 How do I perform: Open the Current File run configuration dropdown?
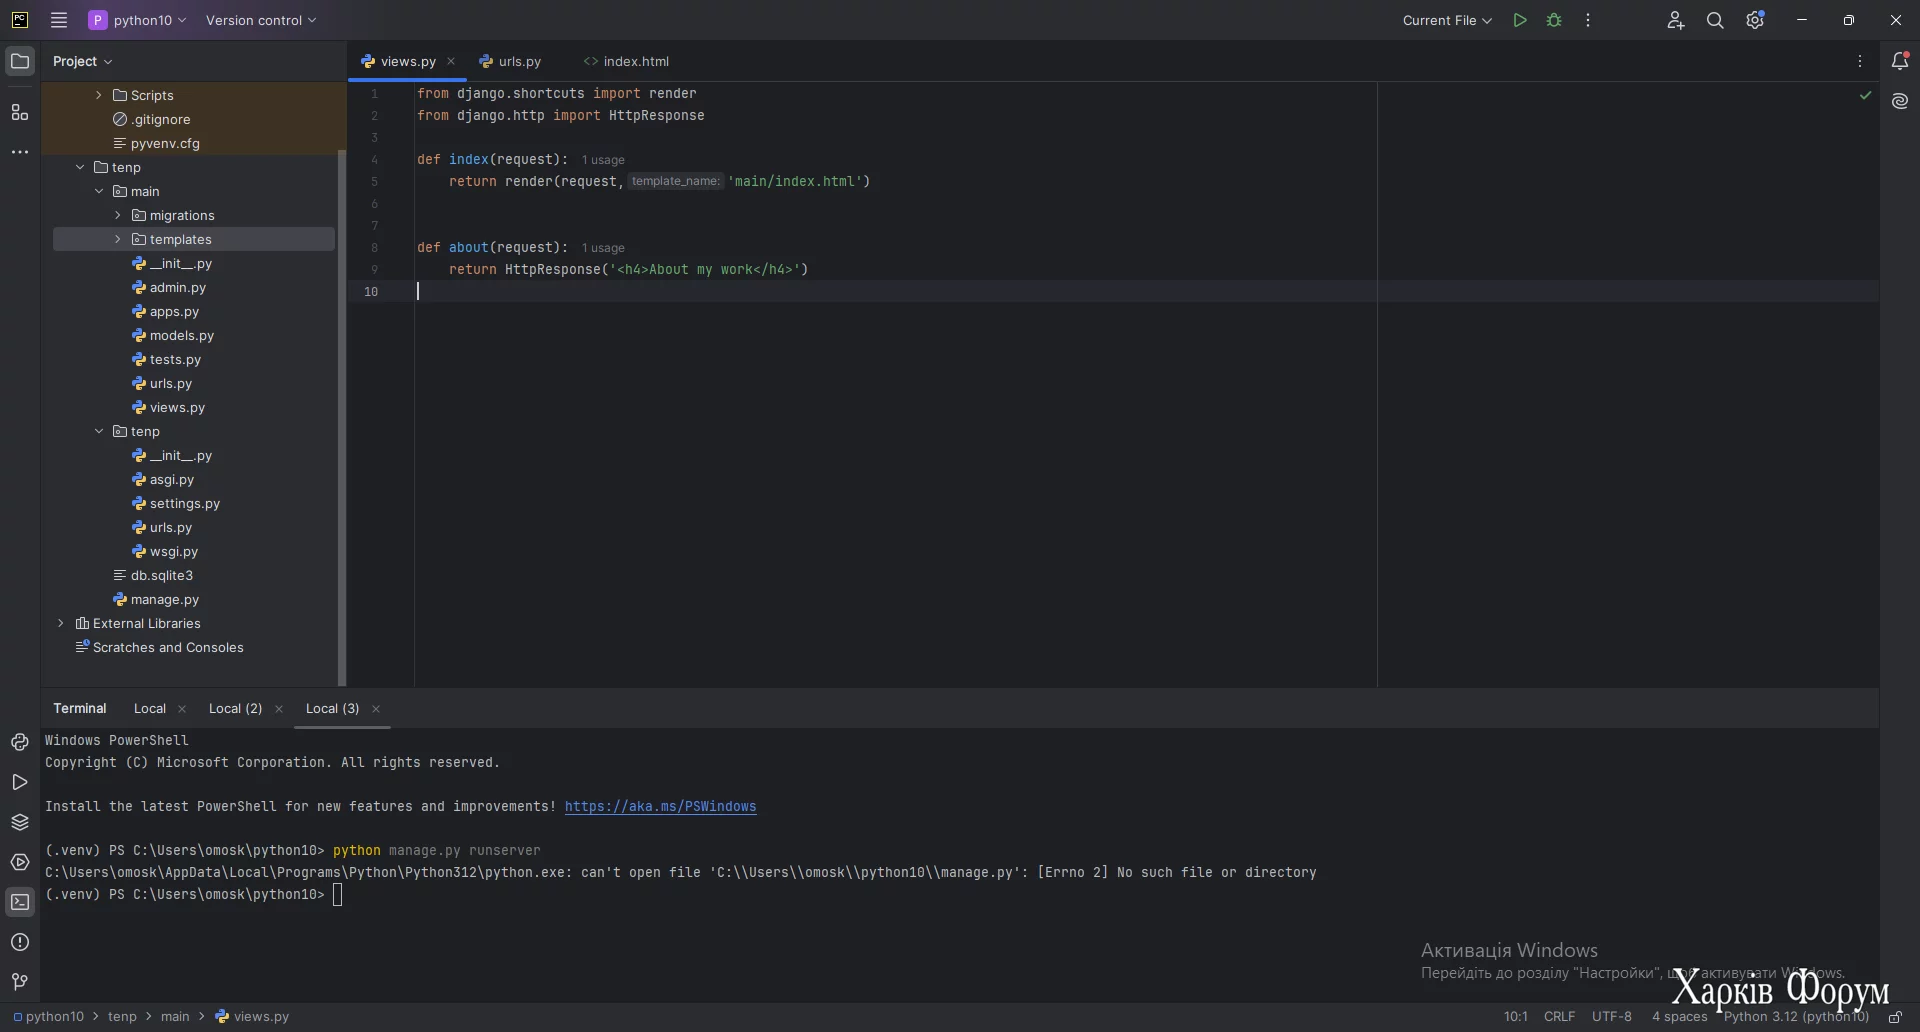1446,20
